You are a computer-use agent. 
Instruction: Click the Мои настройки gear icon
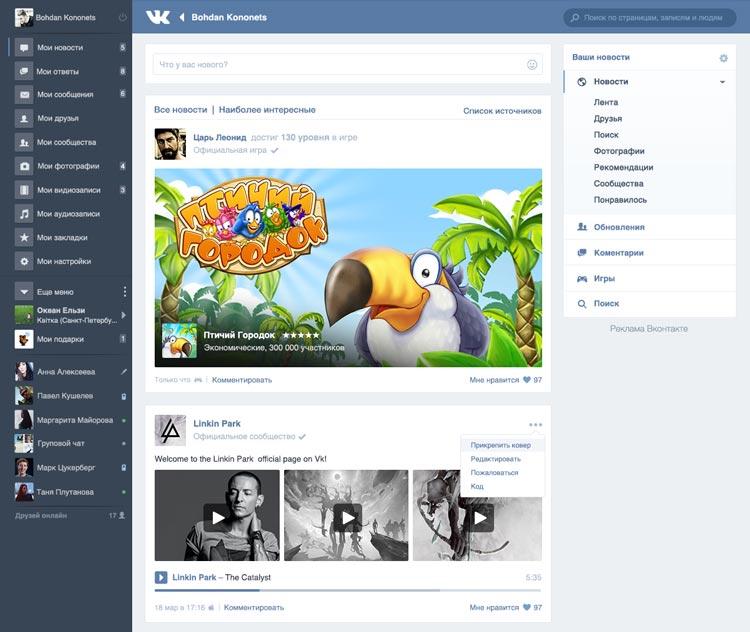coord(24,261)
